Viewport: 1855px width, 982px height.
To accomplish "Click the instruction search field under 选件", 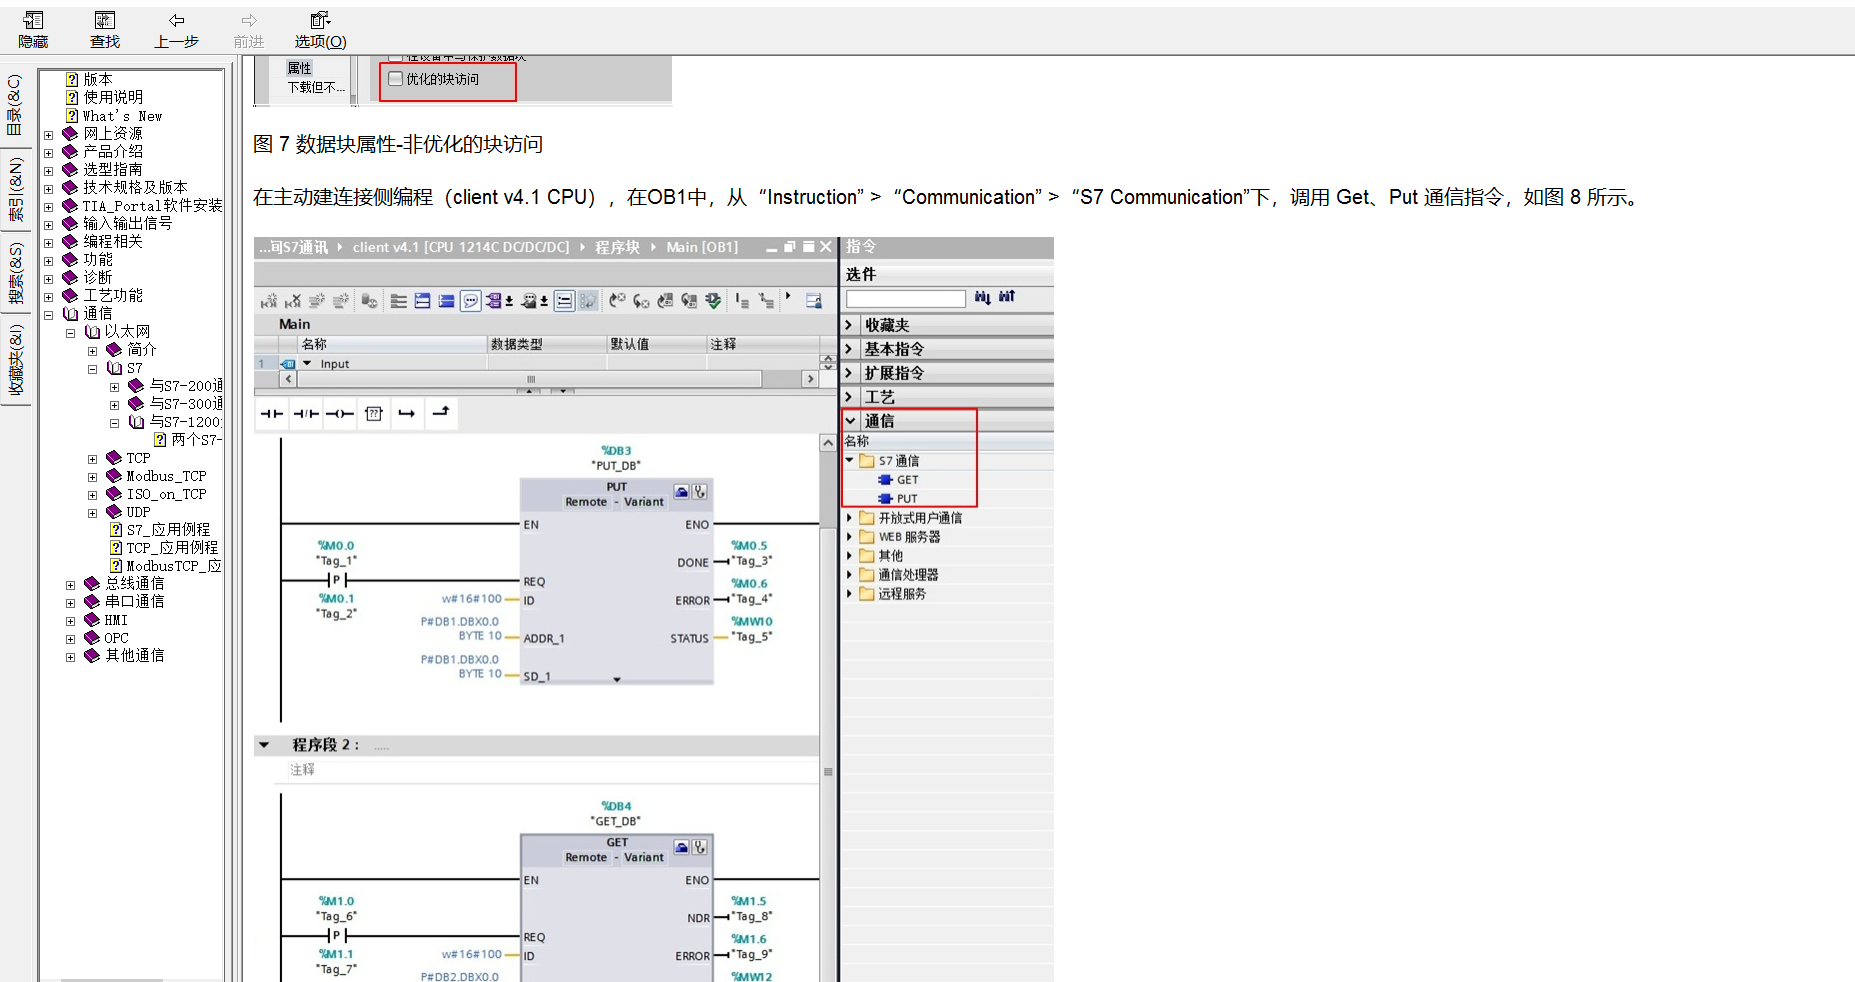I will [x=905, y=299].
